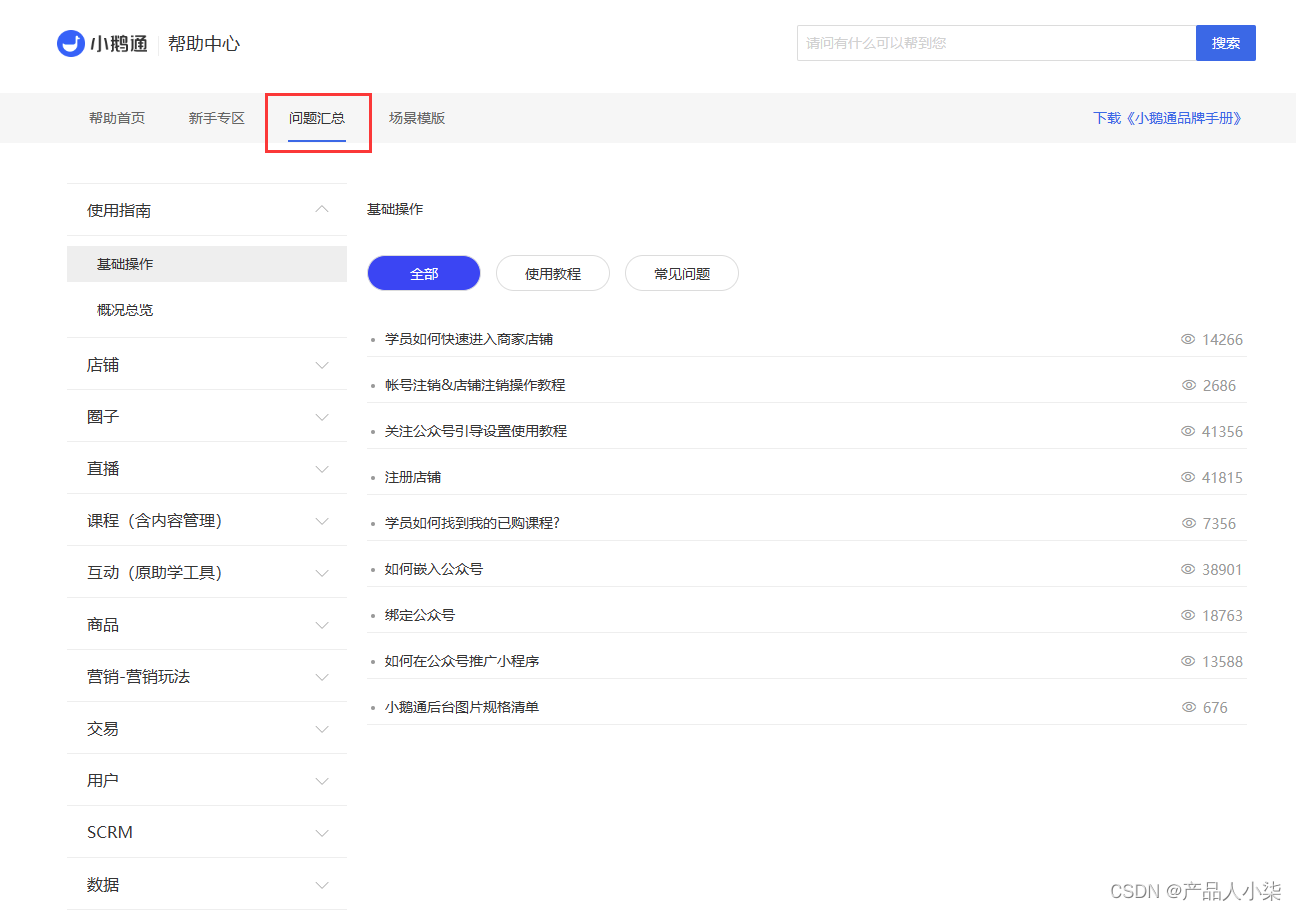This screenshot has height=911, width=1296.
Task: Open article 小鹅通后台图片规格清单
Action: tap(462, 707)
